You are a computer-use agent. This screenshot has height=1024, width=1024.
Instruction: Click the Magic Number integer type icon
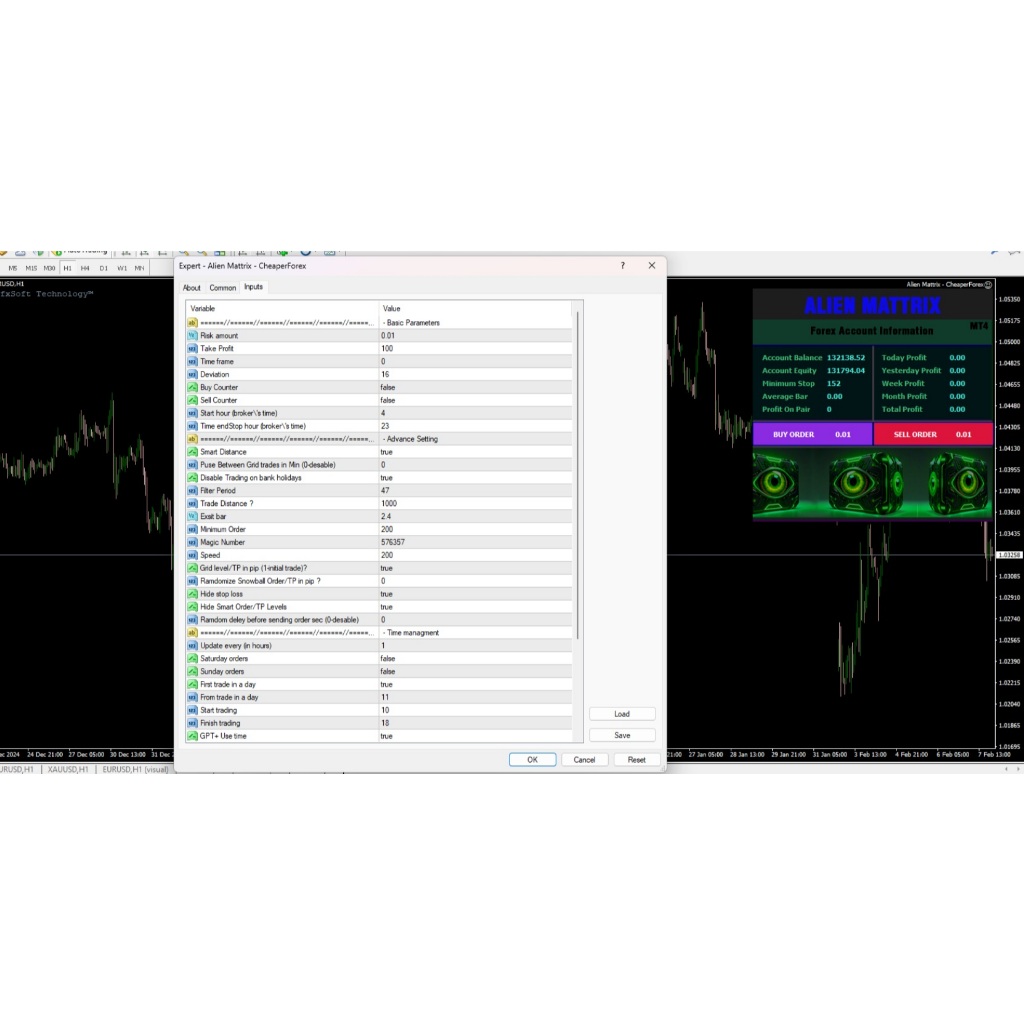click(x=192, y=542)
